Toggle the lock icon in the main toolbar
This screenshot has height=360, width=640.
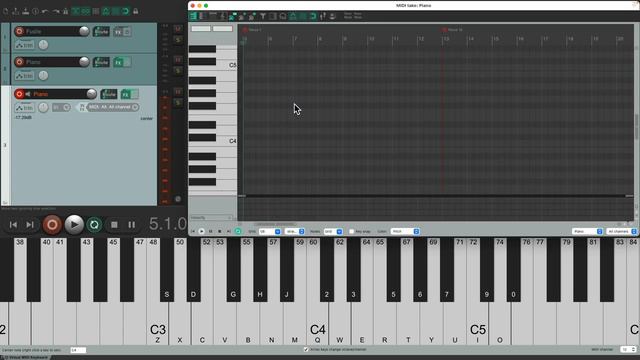pyautogui.click(x=136, y=11)
